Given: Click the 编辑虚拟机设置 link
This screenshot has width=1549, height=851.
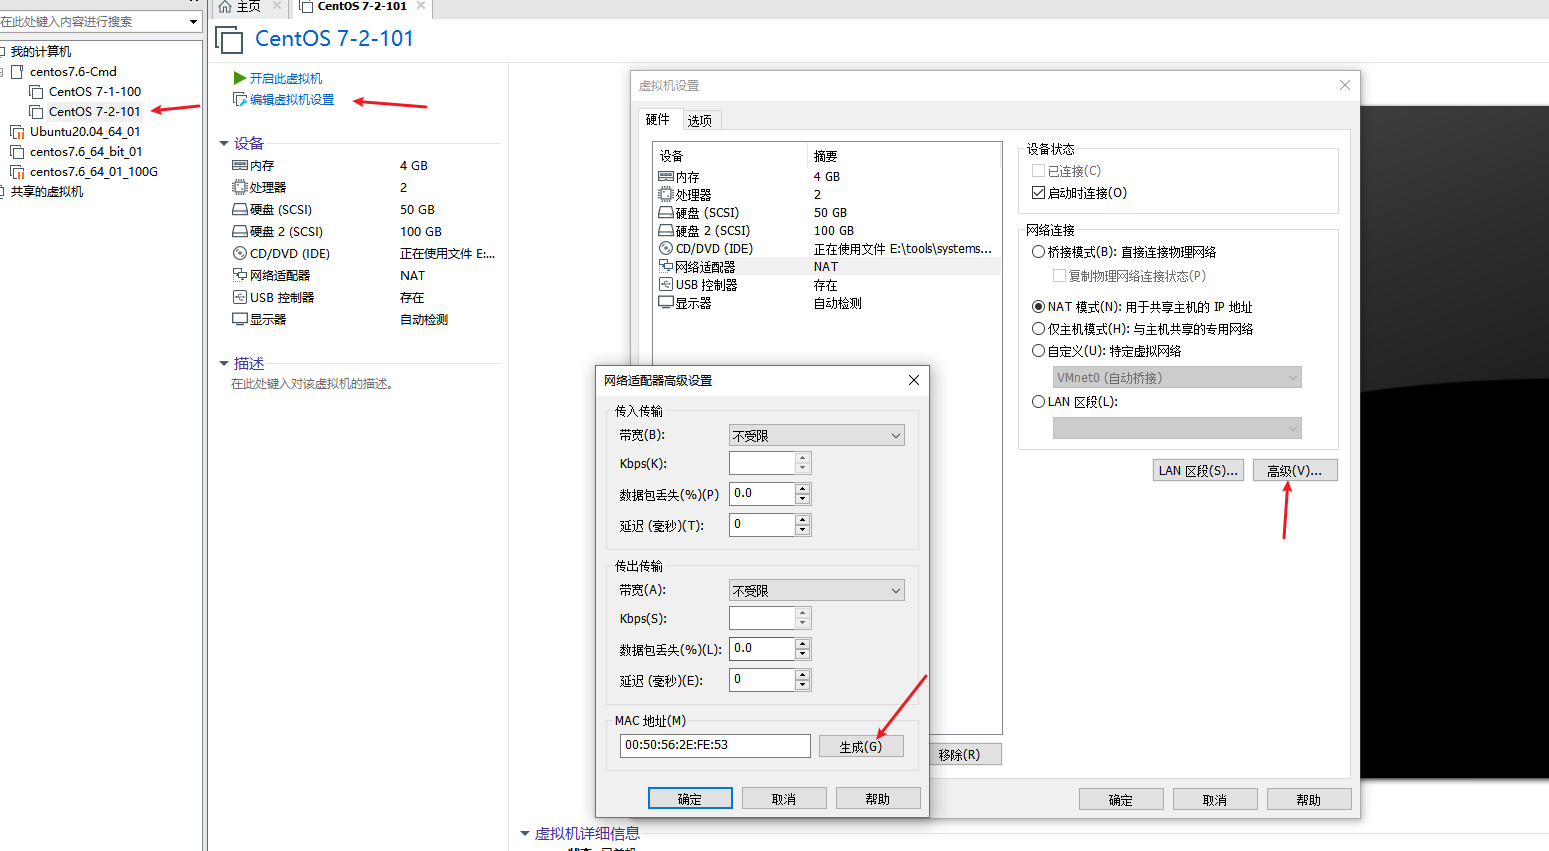Looking at the screenshot, I should click(292, 99).
